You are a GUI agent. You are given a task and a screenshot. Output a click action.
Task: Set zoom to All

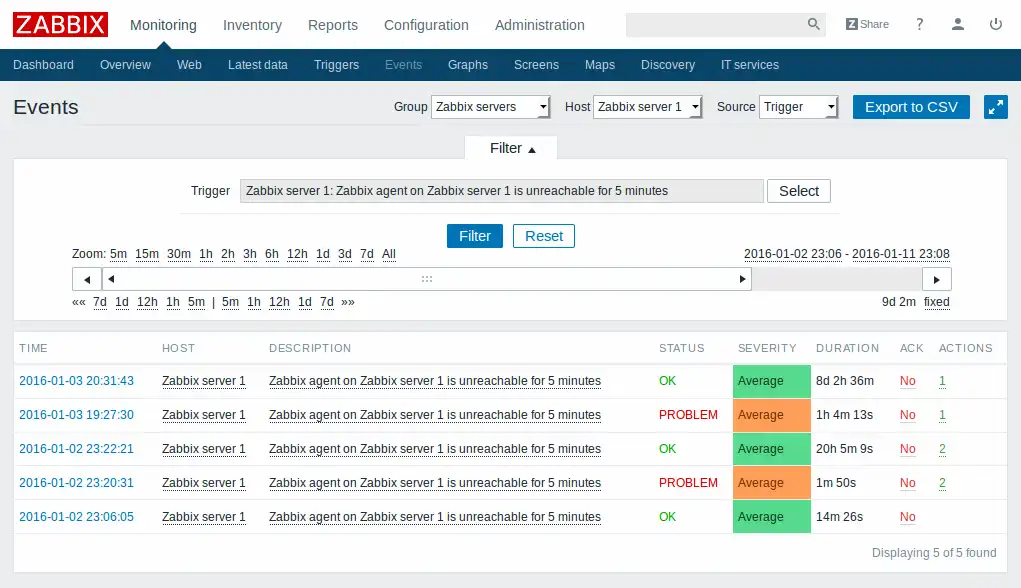(x=389, y=254)
